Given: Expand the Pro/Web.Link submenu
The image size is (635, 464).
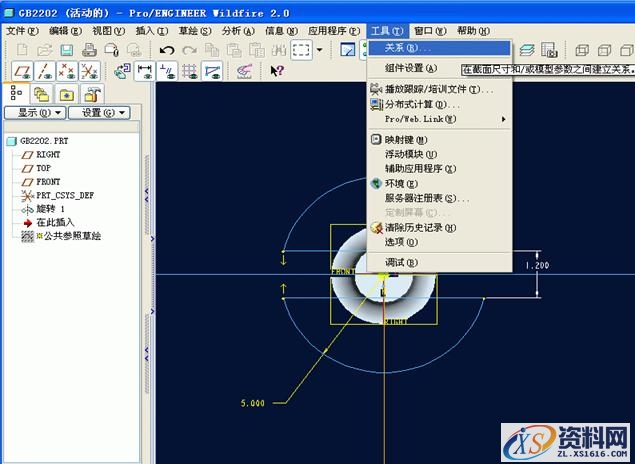Looking at the screenshot, I should 441,119.
